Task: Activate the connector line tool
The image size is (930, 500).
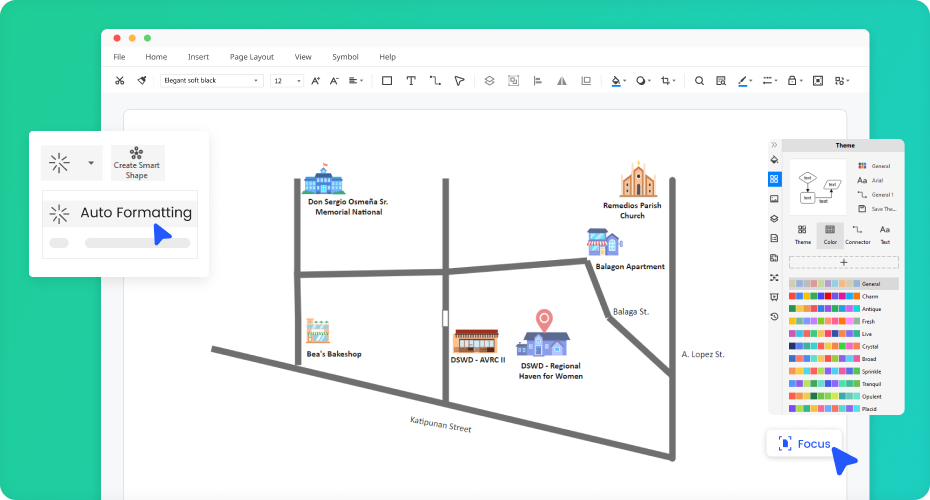Action: (x=435, y=81)
